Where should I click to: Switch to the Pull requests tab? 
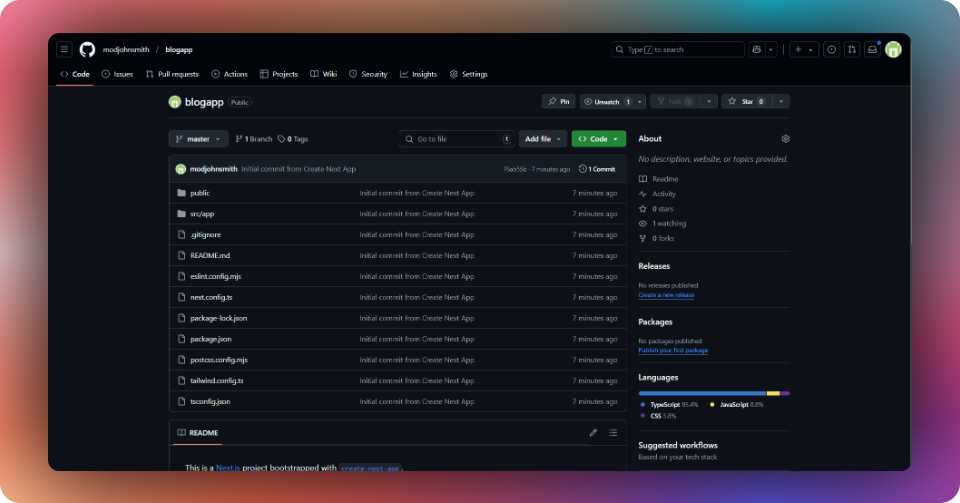click(172, 74)
